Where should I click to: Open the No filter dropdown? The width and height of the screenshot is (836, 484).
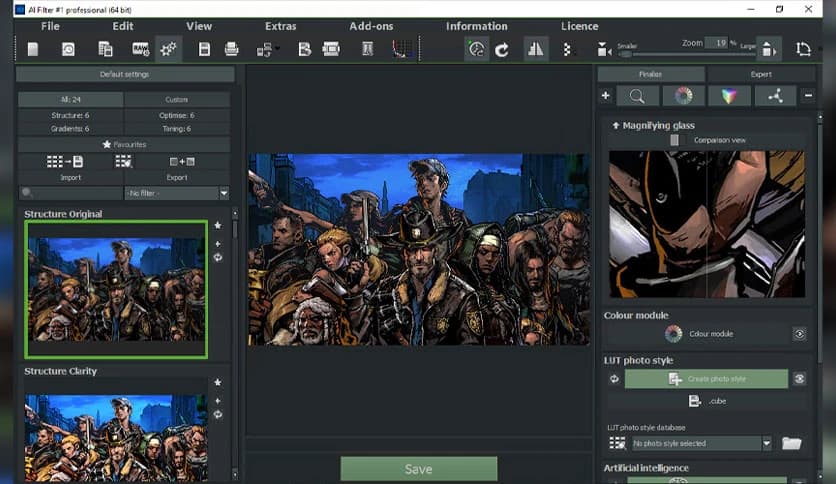coord(176,193)
